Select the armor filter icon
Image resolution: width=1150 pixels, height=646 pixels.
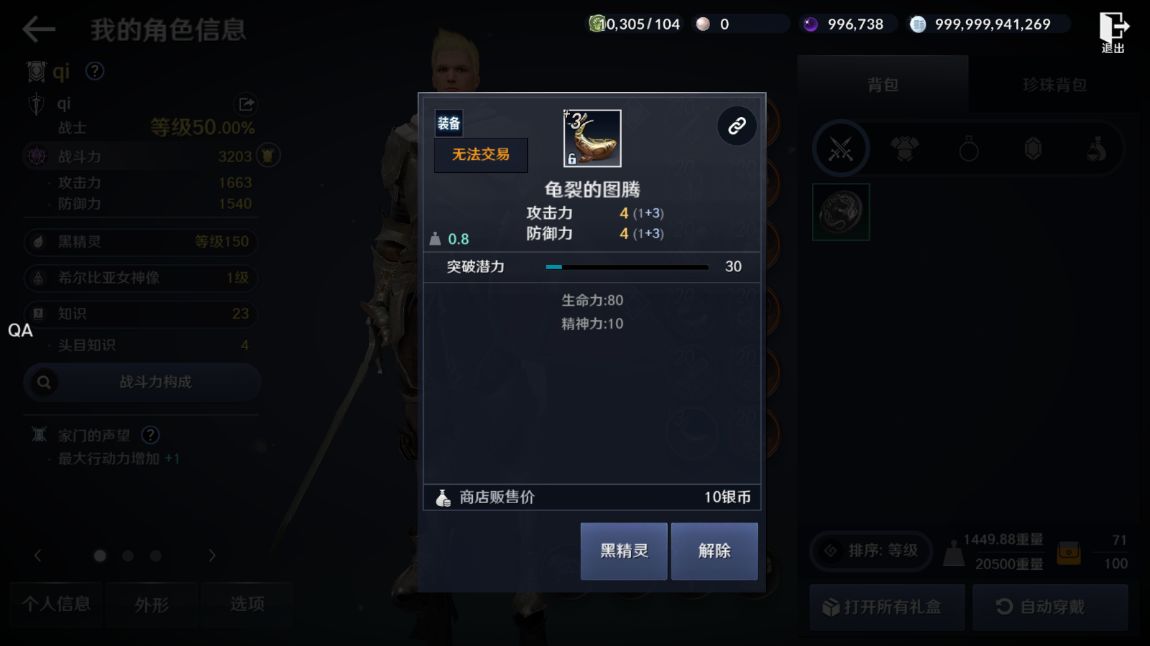(x=904, y=150)
